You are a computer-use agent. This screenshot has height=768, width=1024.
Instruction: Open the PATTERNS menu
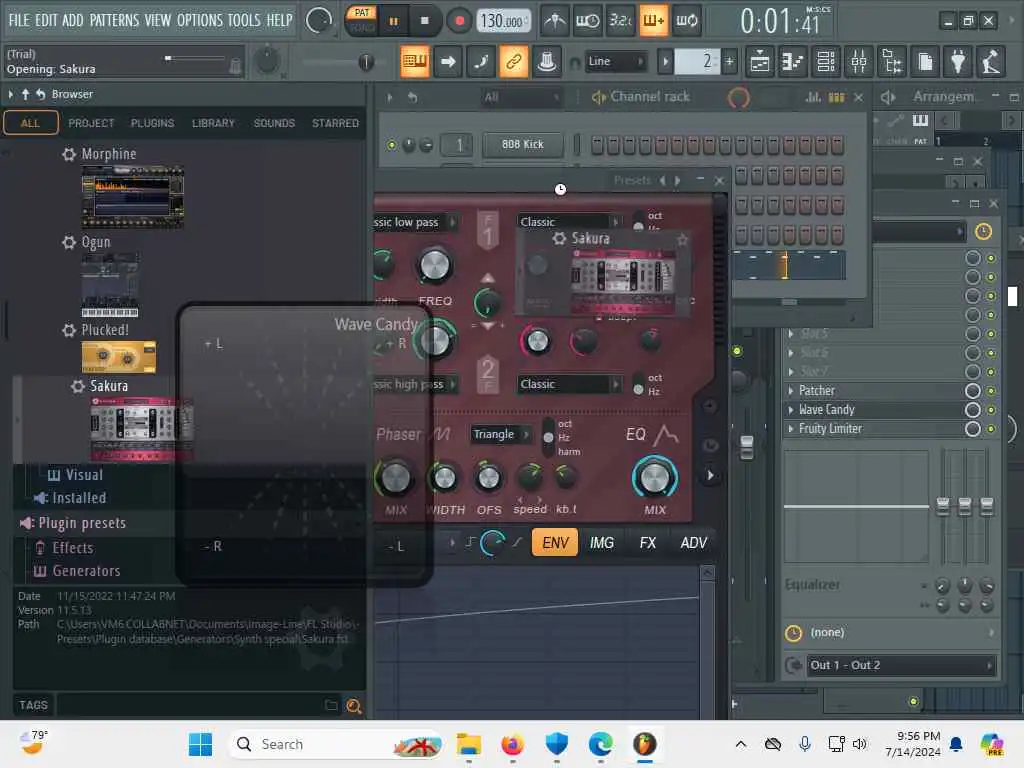[x=114, y=20]
